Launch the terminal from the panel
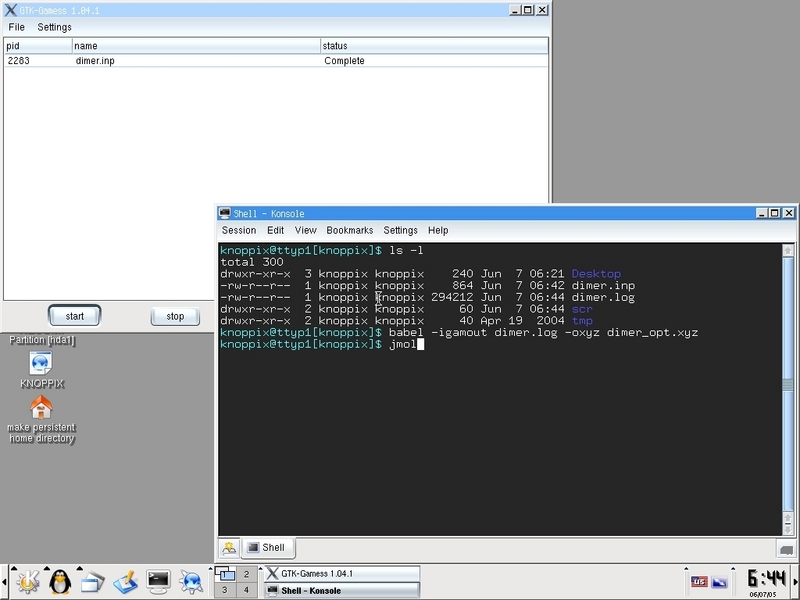This screenshot has height=600, width=800. 157,580
